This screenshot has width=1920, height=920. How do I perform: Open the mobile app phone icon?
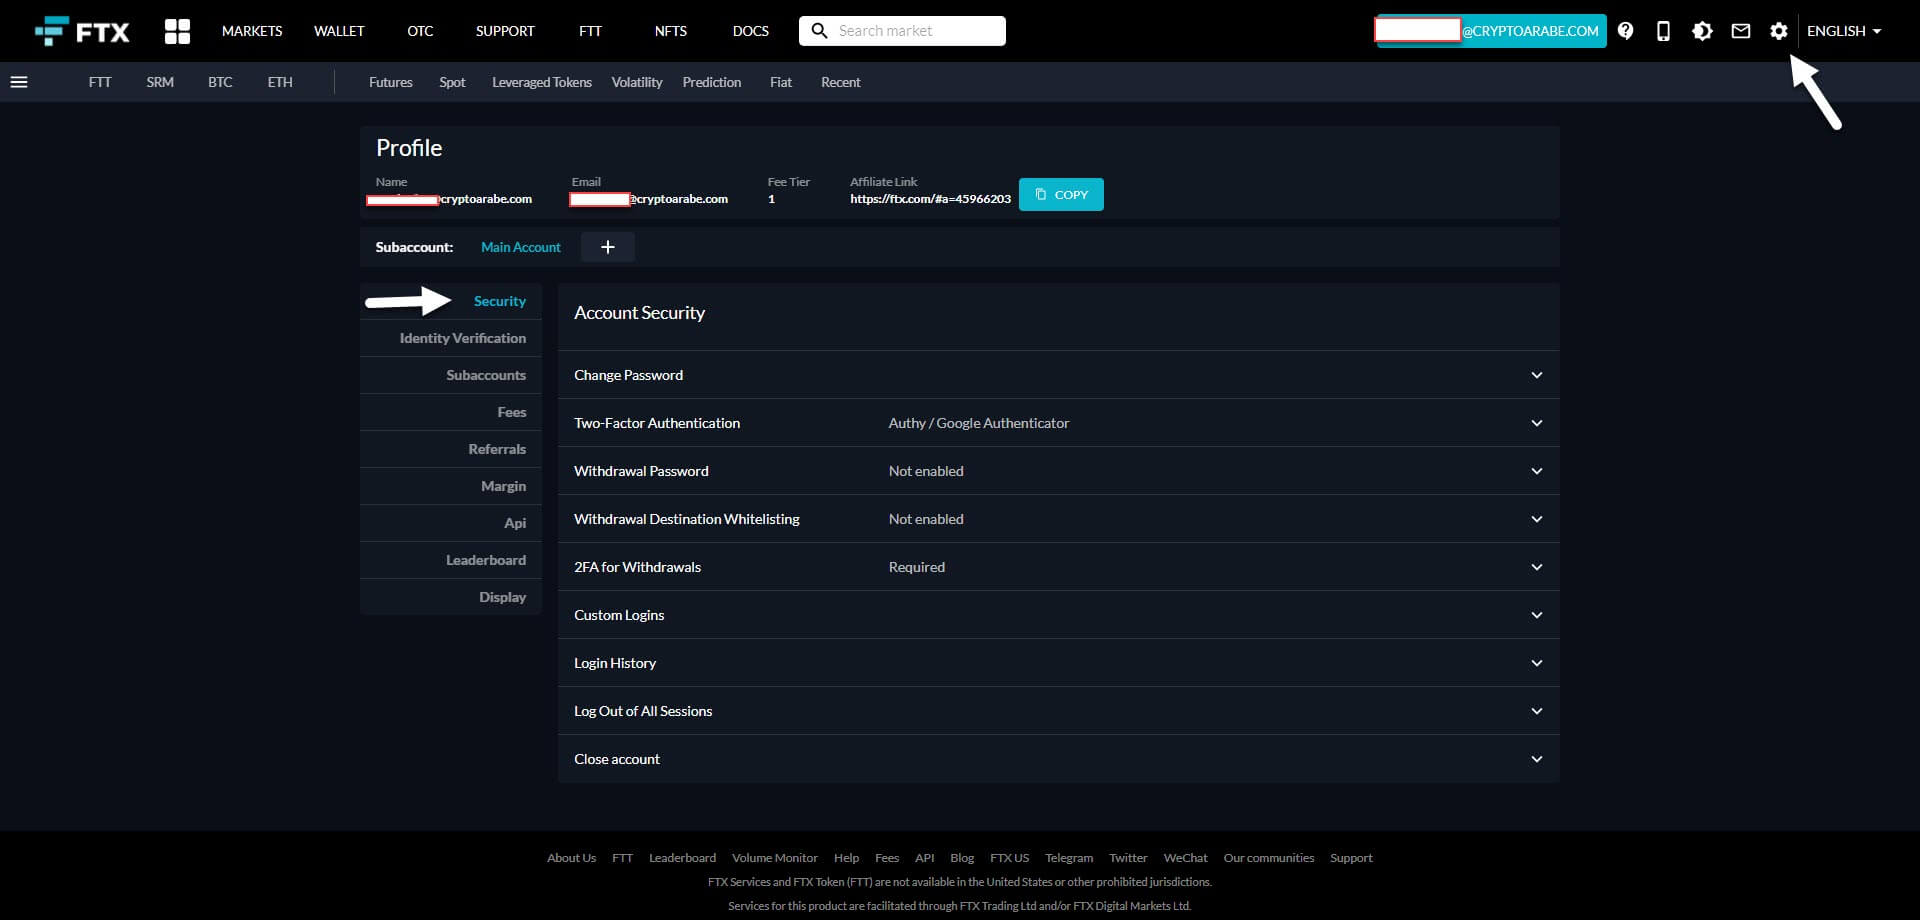[1663, 31]
